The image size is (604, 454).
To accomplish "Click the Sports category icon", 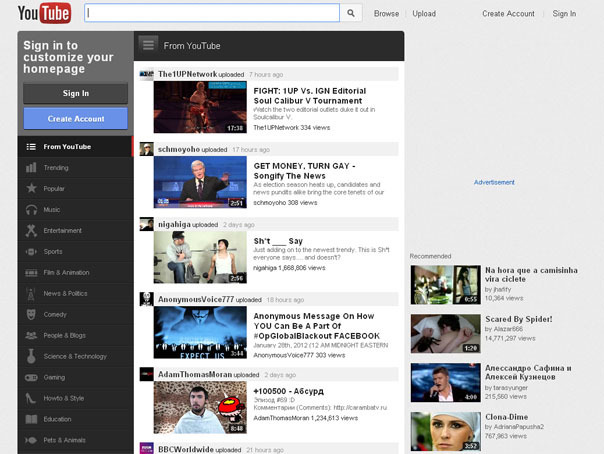I will tap(31, 251).
